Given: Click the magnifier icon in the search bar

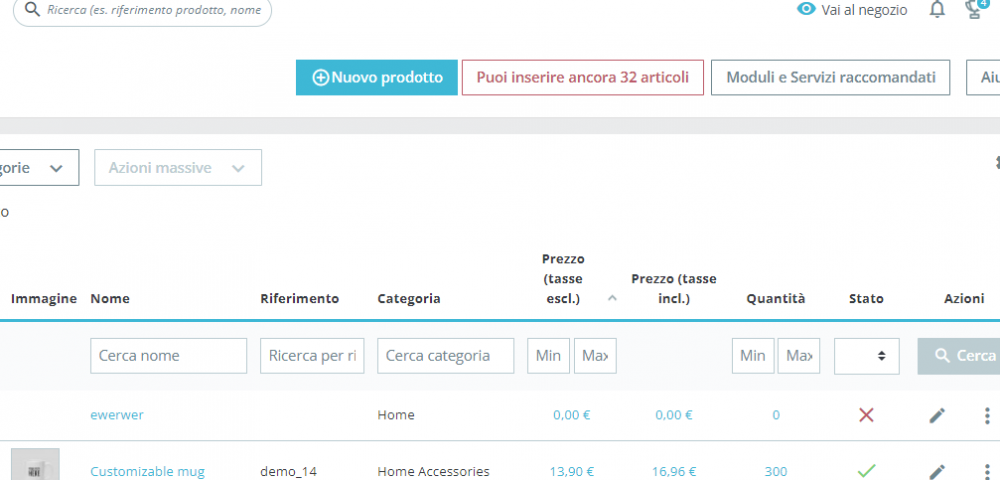Looking at the screenshot, I should point(31,10).
